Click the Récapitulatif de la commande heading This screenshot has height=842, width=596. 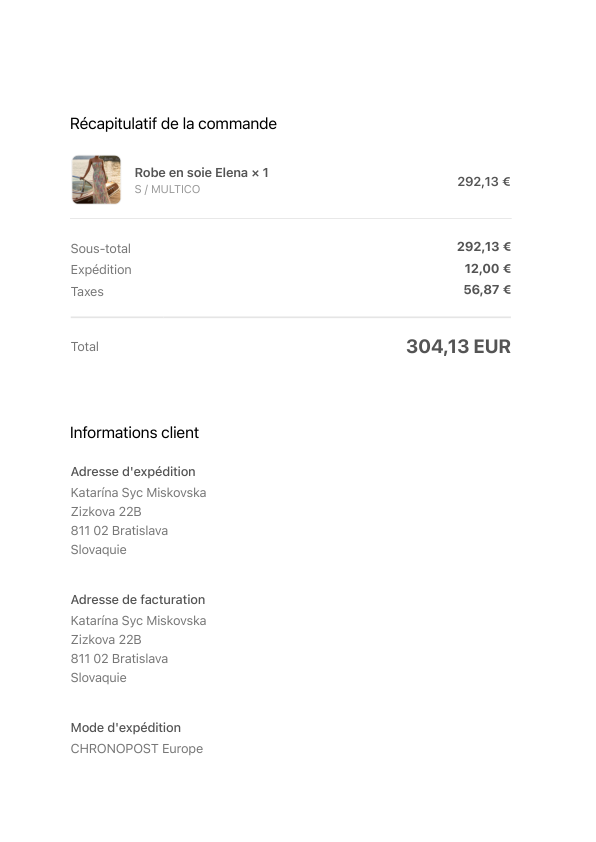[x=173, y=124]
